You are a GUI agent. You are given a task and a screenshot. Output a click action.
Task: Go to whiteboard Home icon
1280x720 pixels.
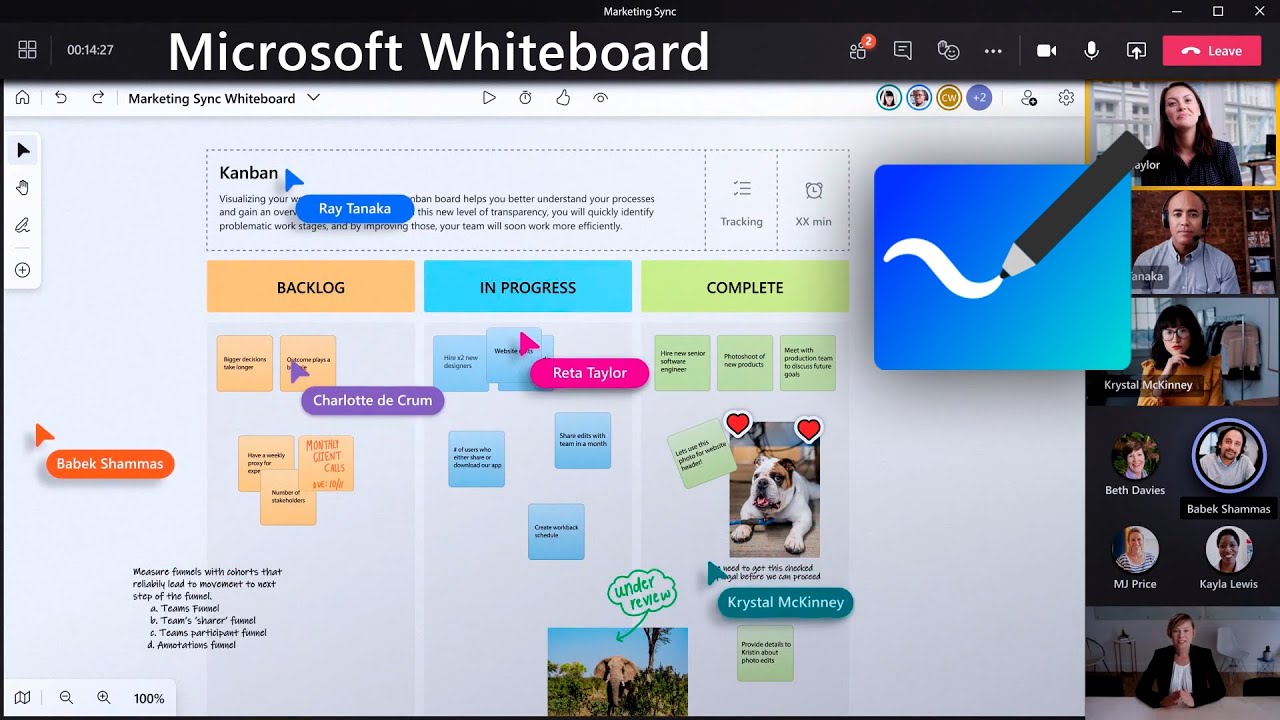click(x=22, y=98)
